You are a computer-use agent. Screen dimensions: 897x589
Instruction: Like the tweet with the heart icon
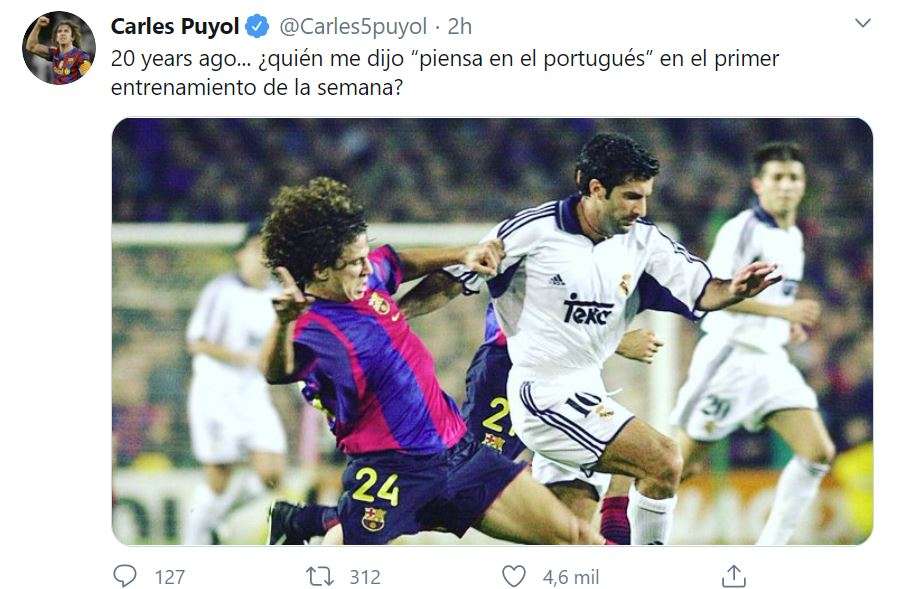(x=513, y=576)
